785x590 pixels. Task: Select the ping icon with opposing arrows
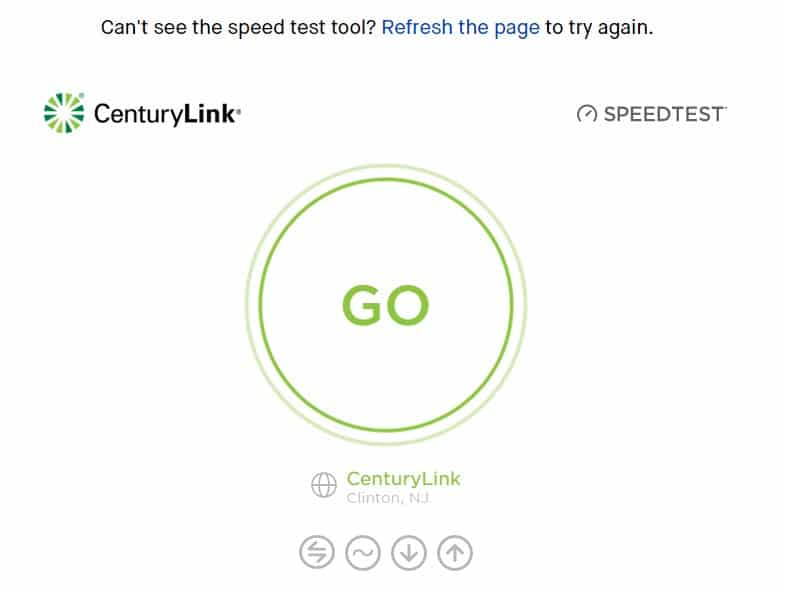point(316,552)
